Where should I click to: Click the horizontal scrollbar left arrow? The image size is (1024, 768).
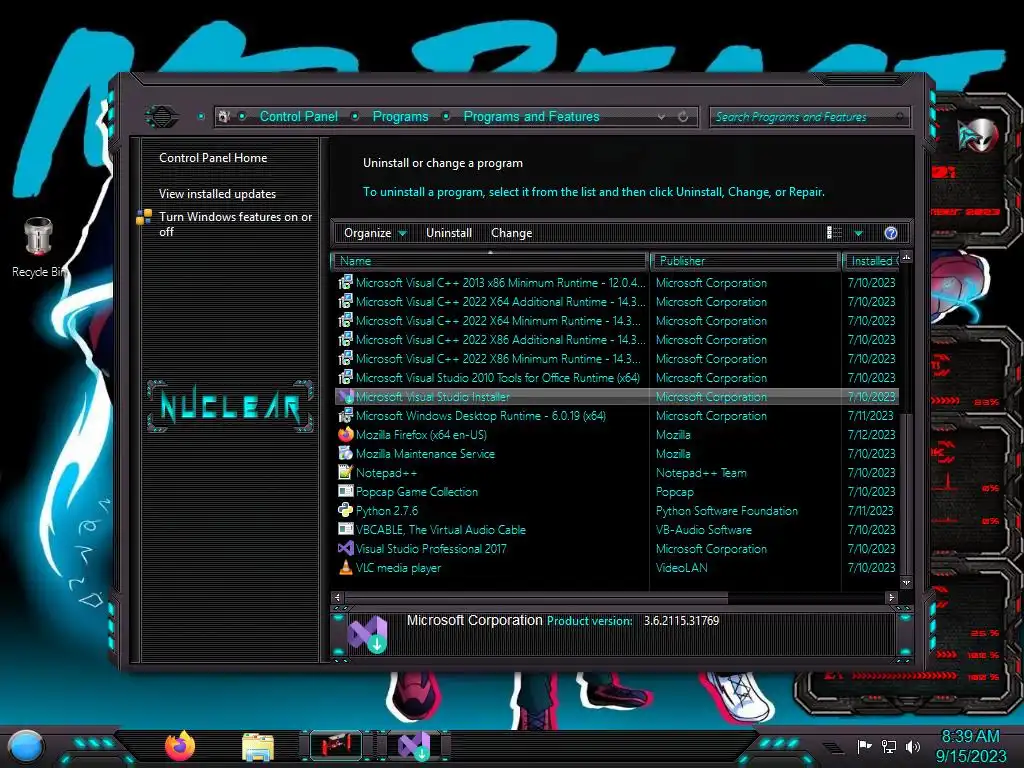pyautogui.click(x=337, y=597)
